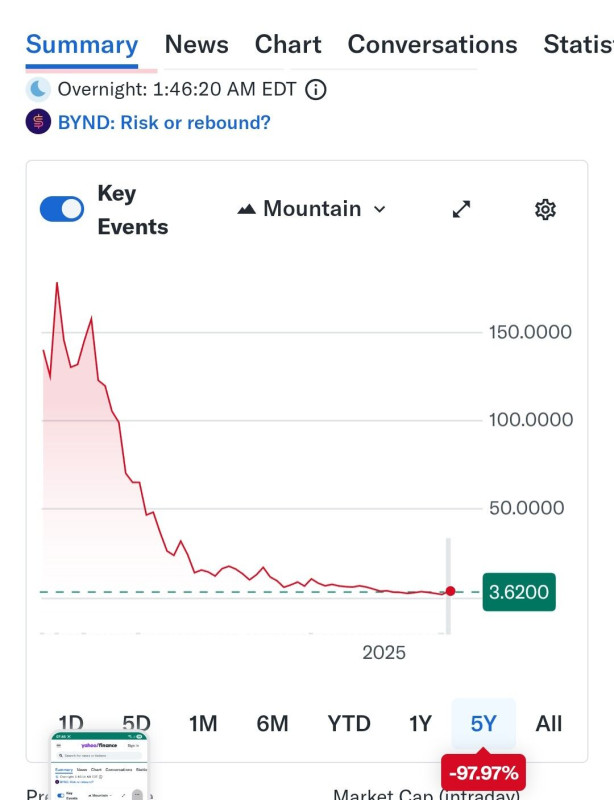Switch to the News tab

tap(196, 45)
